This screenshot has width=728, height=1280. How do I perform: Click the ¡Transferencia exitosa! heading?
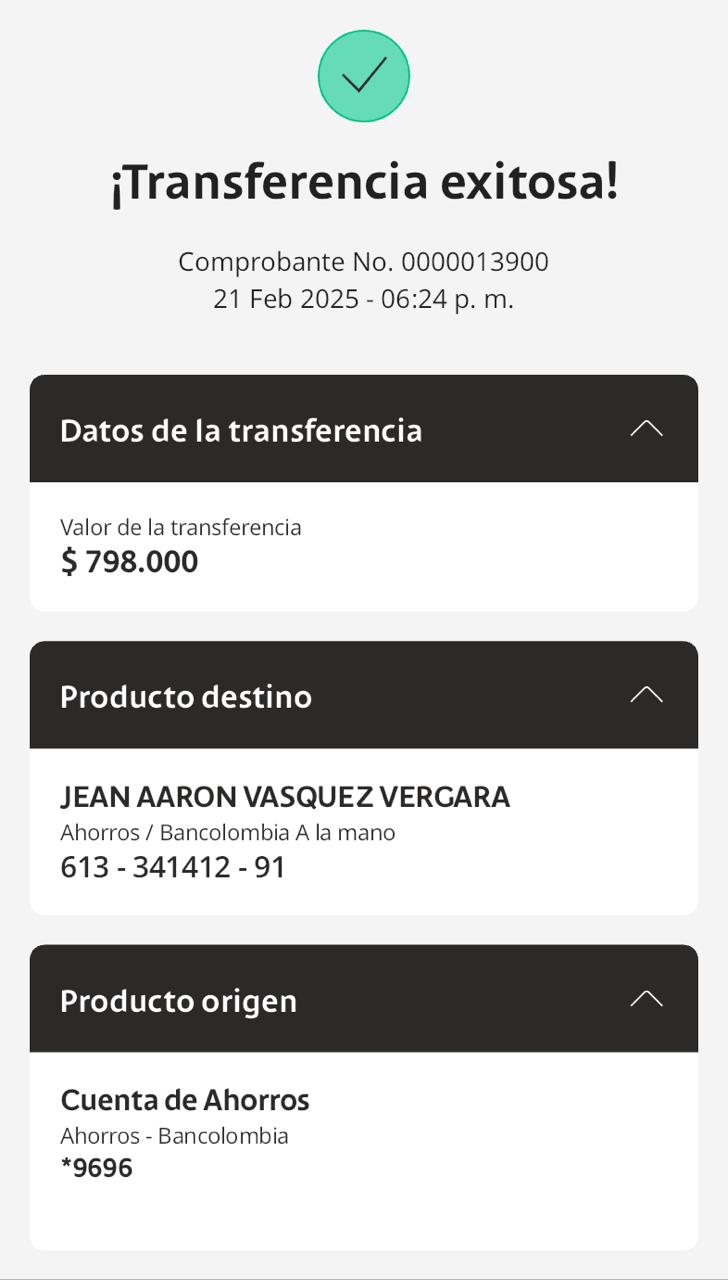pos(364,183)
